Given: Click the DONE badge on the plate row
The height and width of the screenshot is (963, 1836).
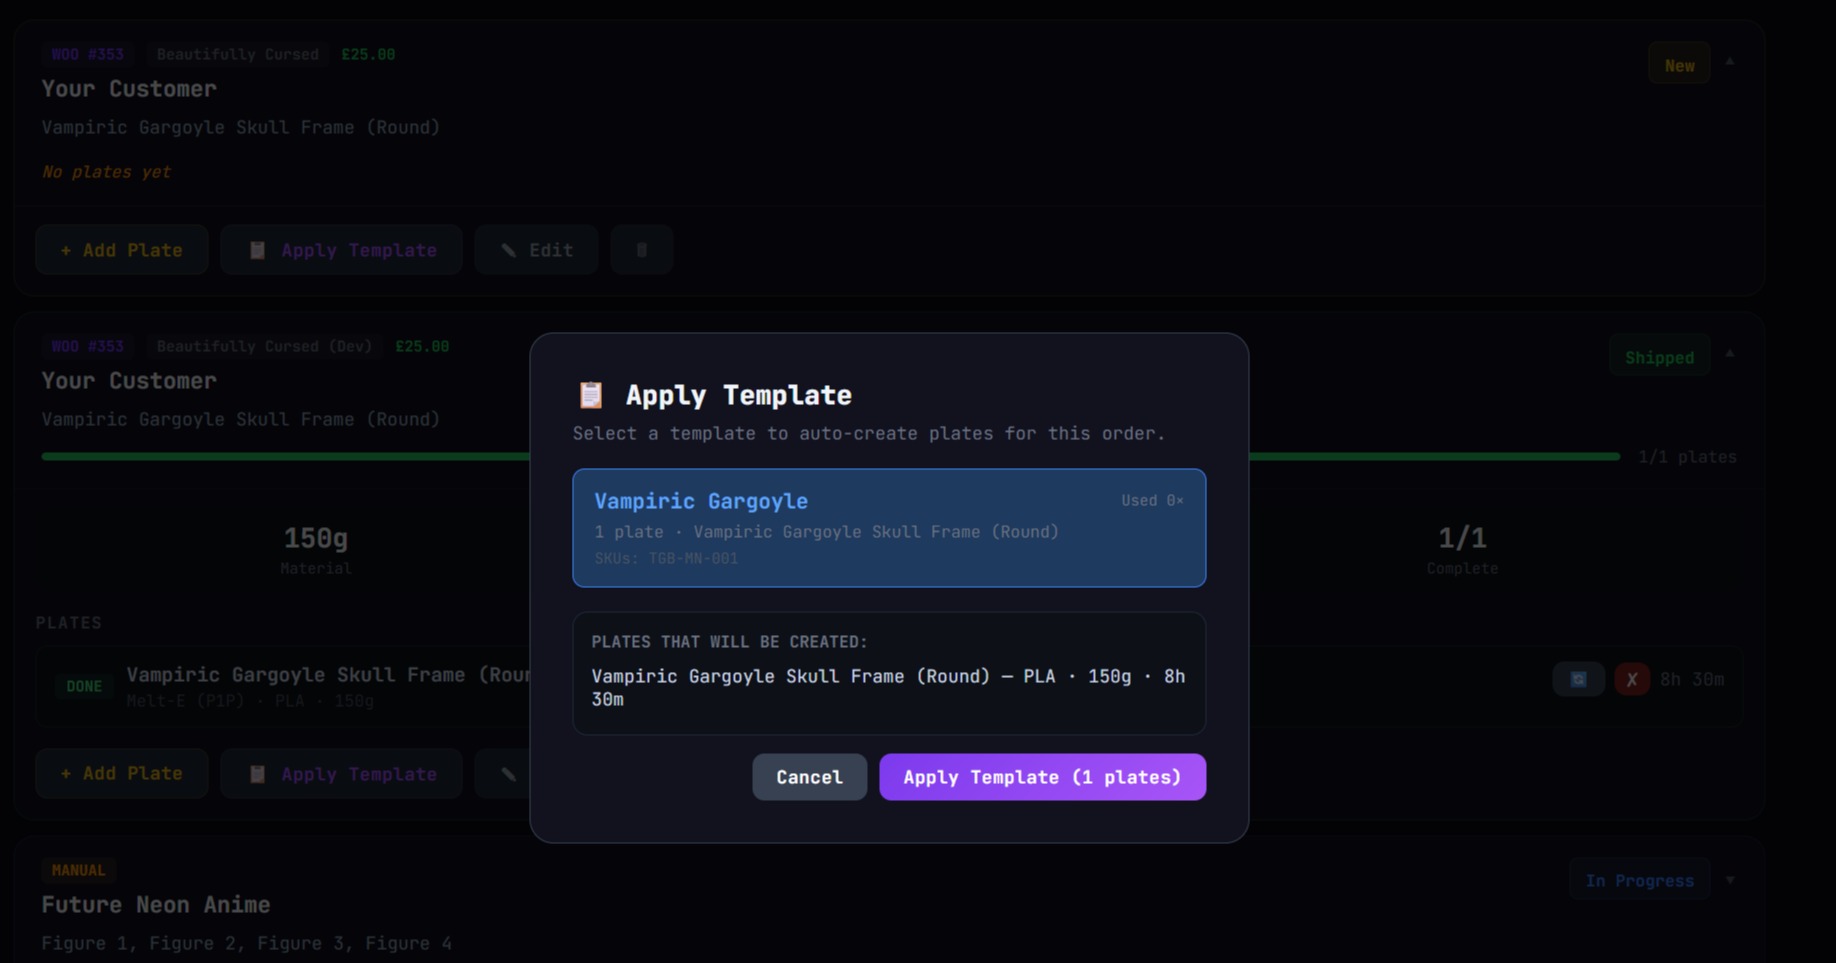Looking at the screenshot, I should (84, 687).
